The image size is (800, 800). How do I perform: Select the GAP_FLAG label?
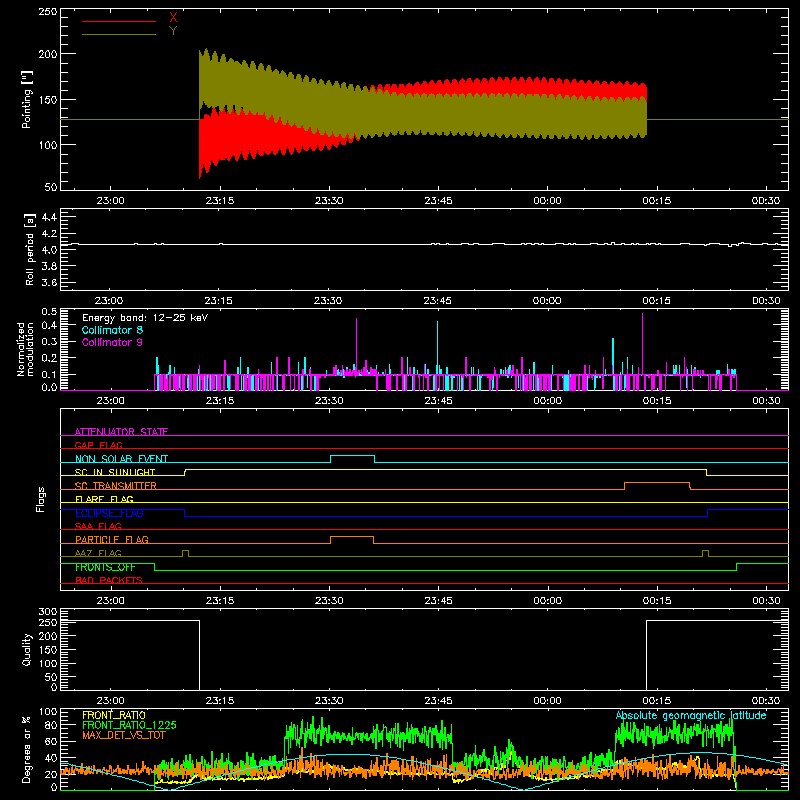(x=99, y=445)
